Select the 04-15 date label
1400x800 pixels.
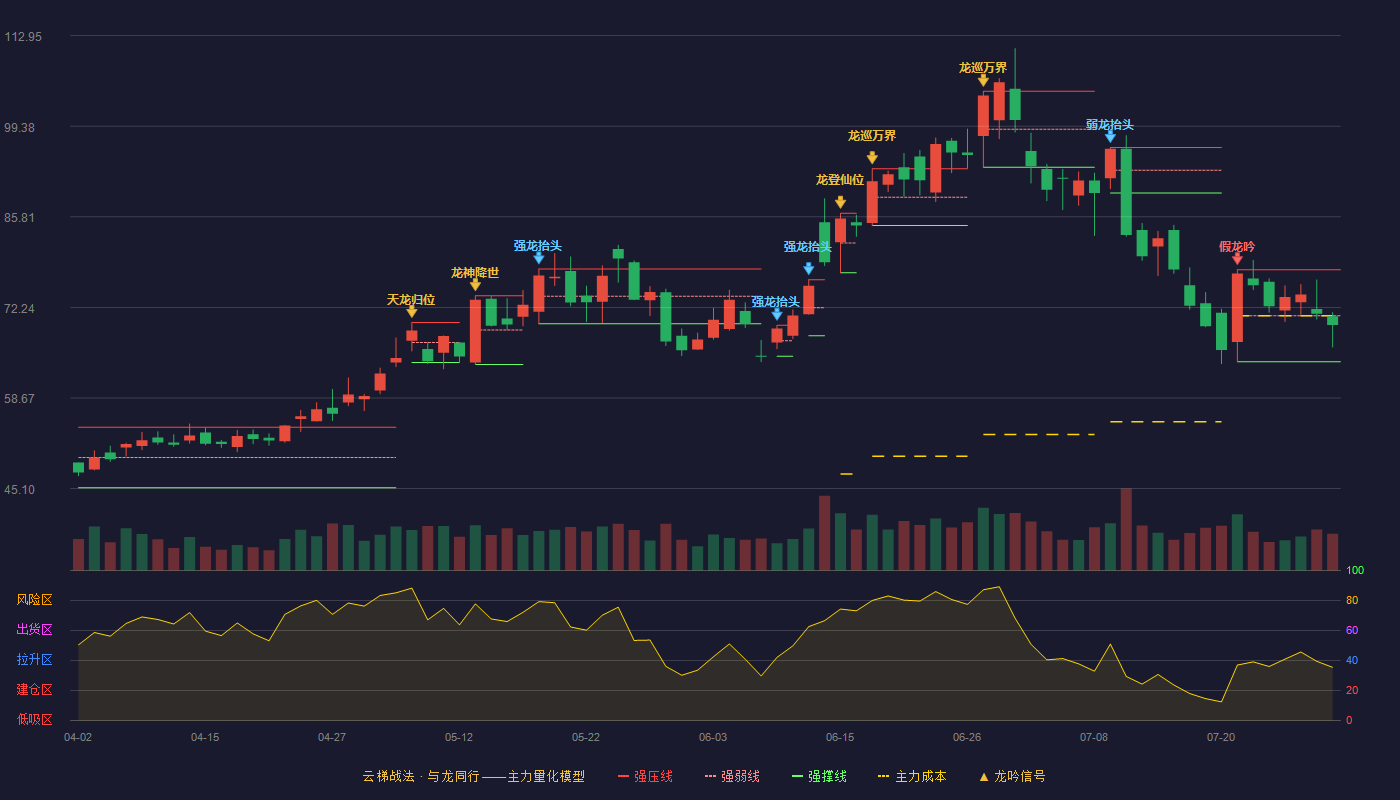coord(205,737)
